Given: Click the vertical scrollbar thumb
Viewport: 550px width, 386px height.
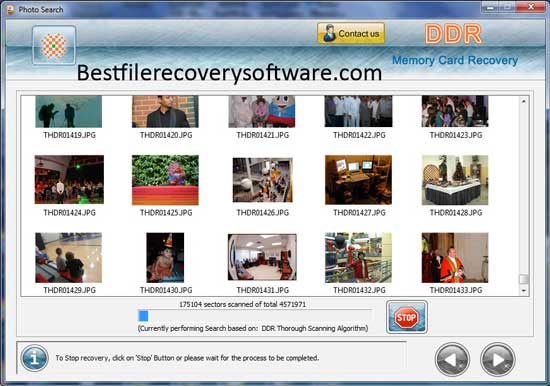Looking at the screenshot, I should pos(523,279).
